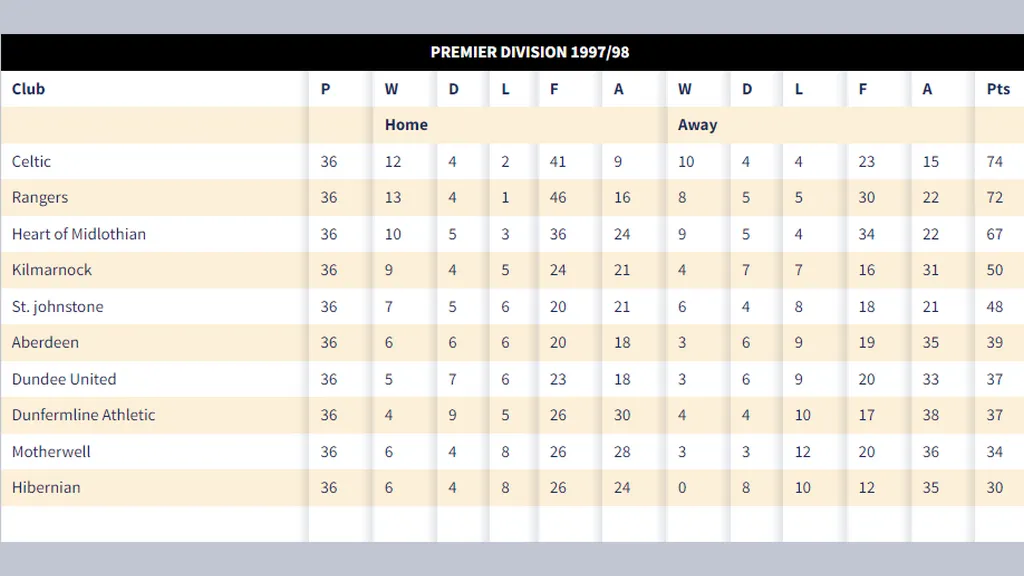The height and width of the screenshot is (576, 1024).
Task: Select the Home group label
Action: (x=406, y=125)
